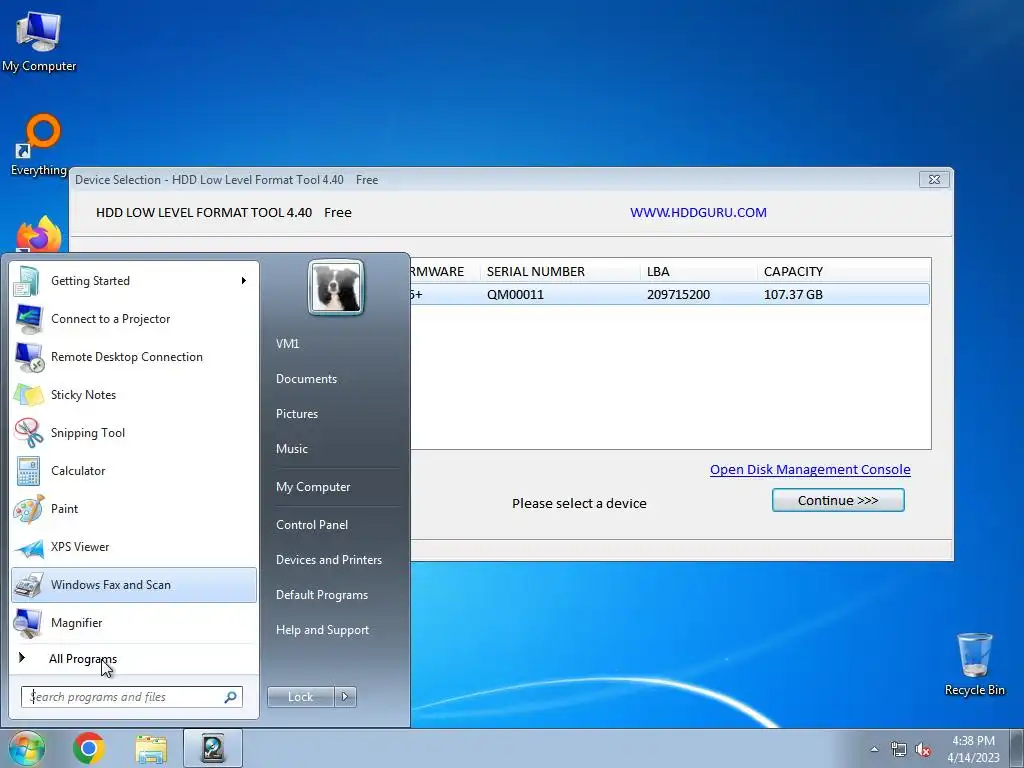Click the 209715200 LBA value
The width and height of the screenshot is (1024, 768).
pyautogui.click(x=678, y=295)
